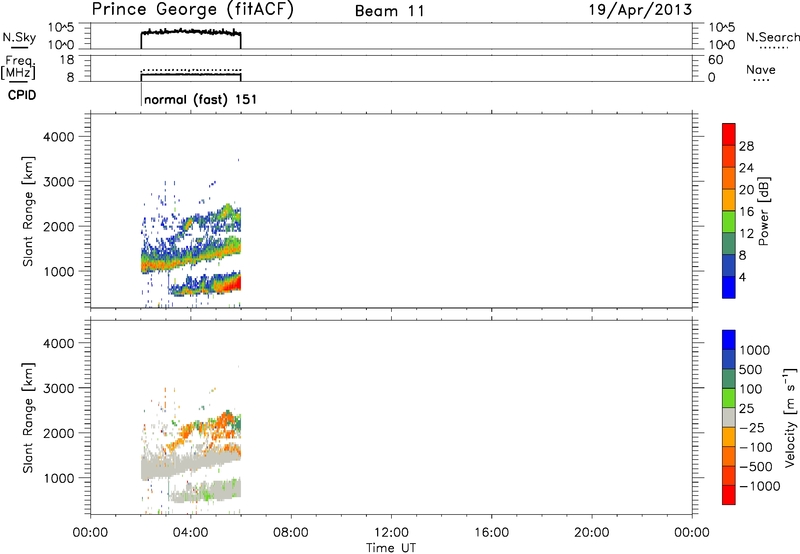
Task: Click the red top of power colorbar
Action: 729,134
